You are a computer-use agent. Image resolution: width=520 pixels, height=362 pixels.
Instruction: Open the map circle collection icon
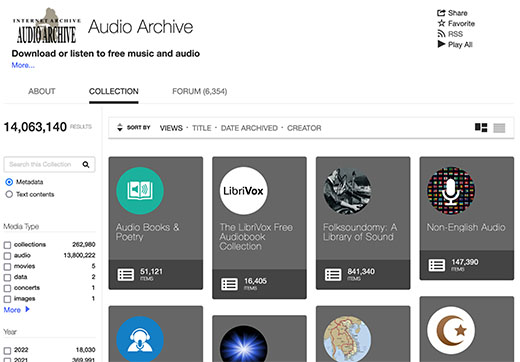[x=347, y=339]
